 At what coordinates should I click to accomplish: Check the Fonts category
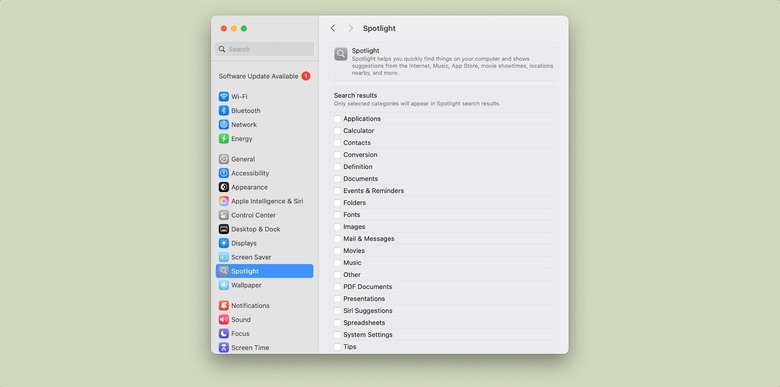point(337,215)
